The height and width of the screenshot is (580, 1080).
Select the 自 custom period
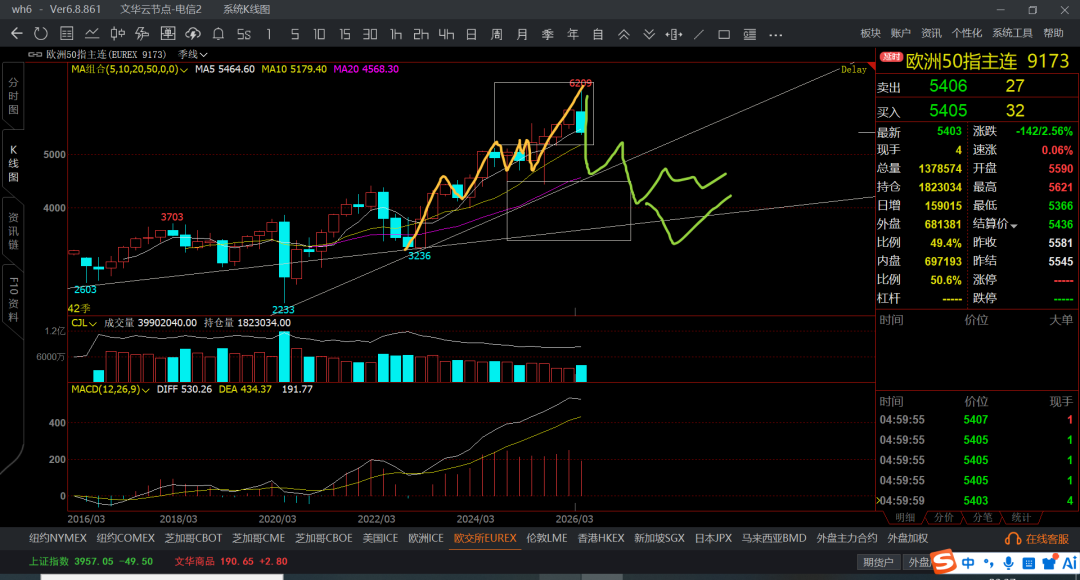click(x=598, y=34)
